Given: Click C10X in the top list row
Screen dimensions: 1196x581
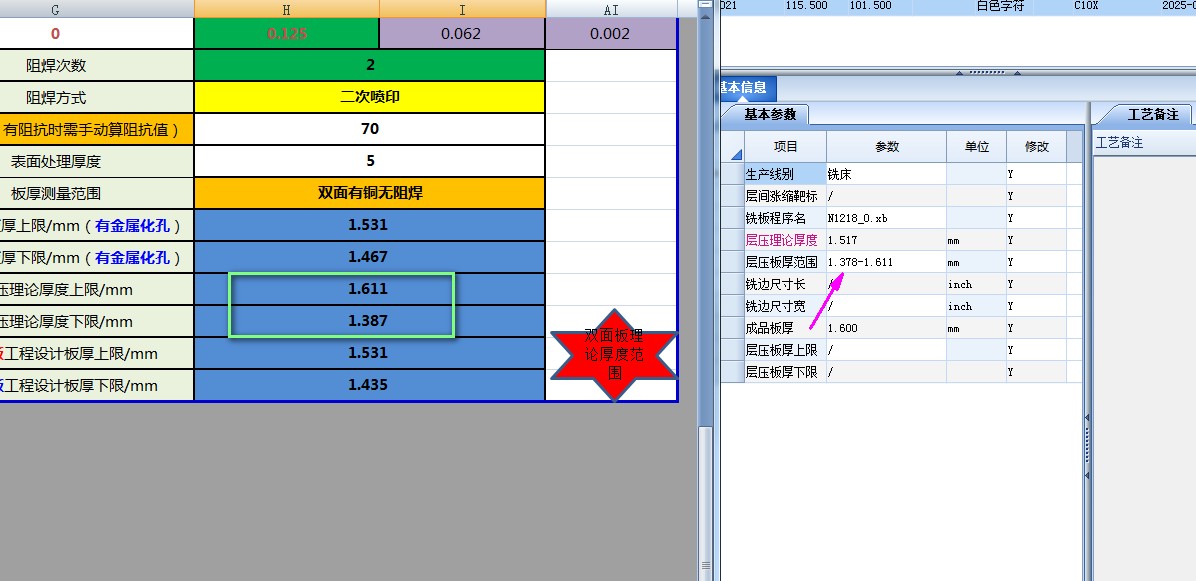Looking at the screenshot, I should click(x=1087, y=5).
